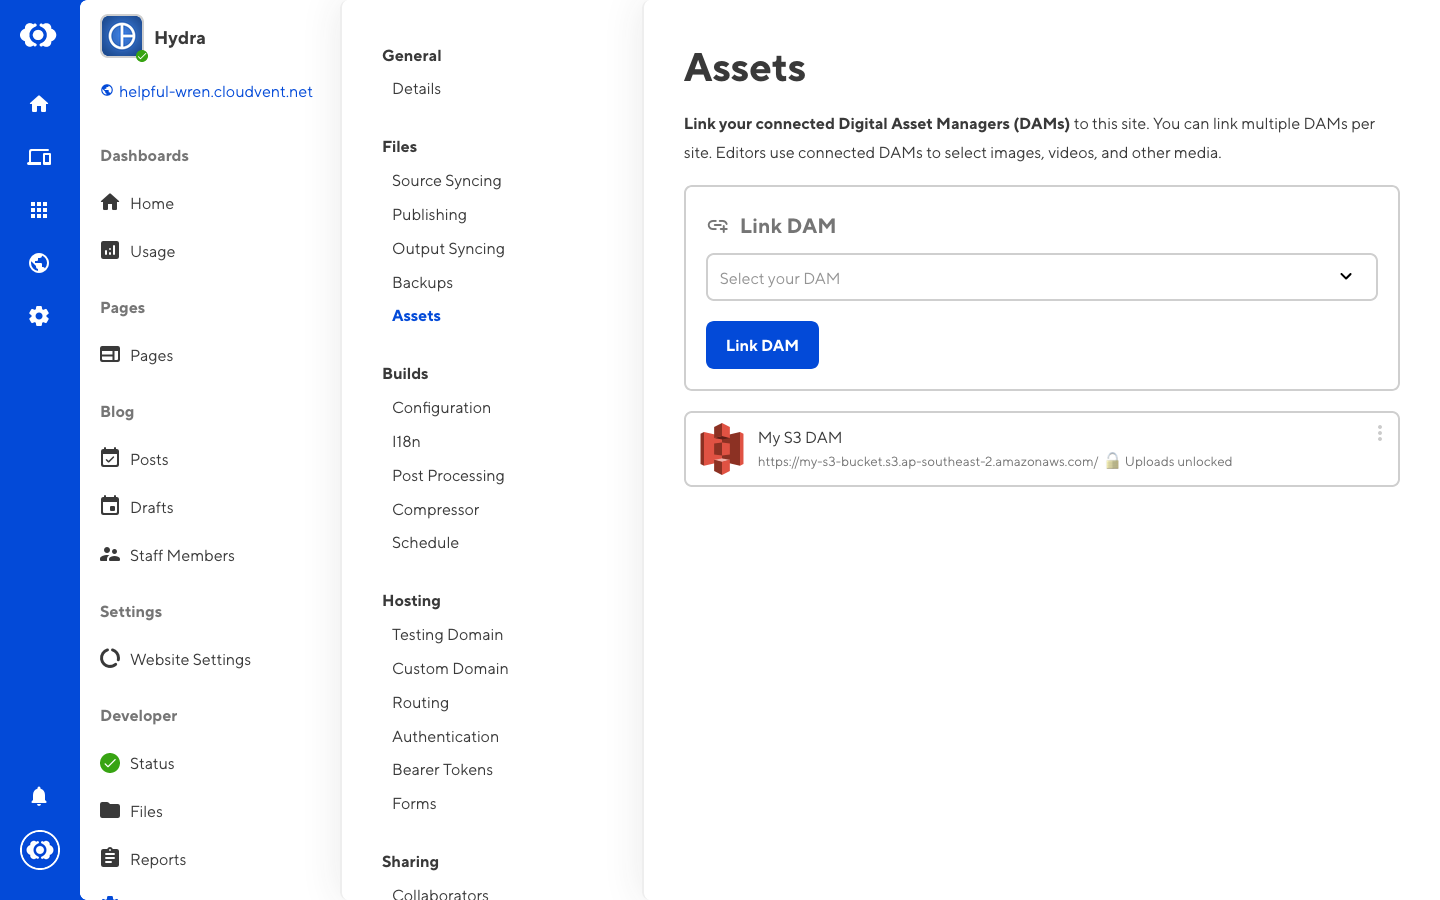Click the account avatar at bottom left

39,850
